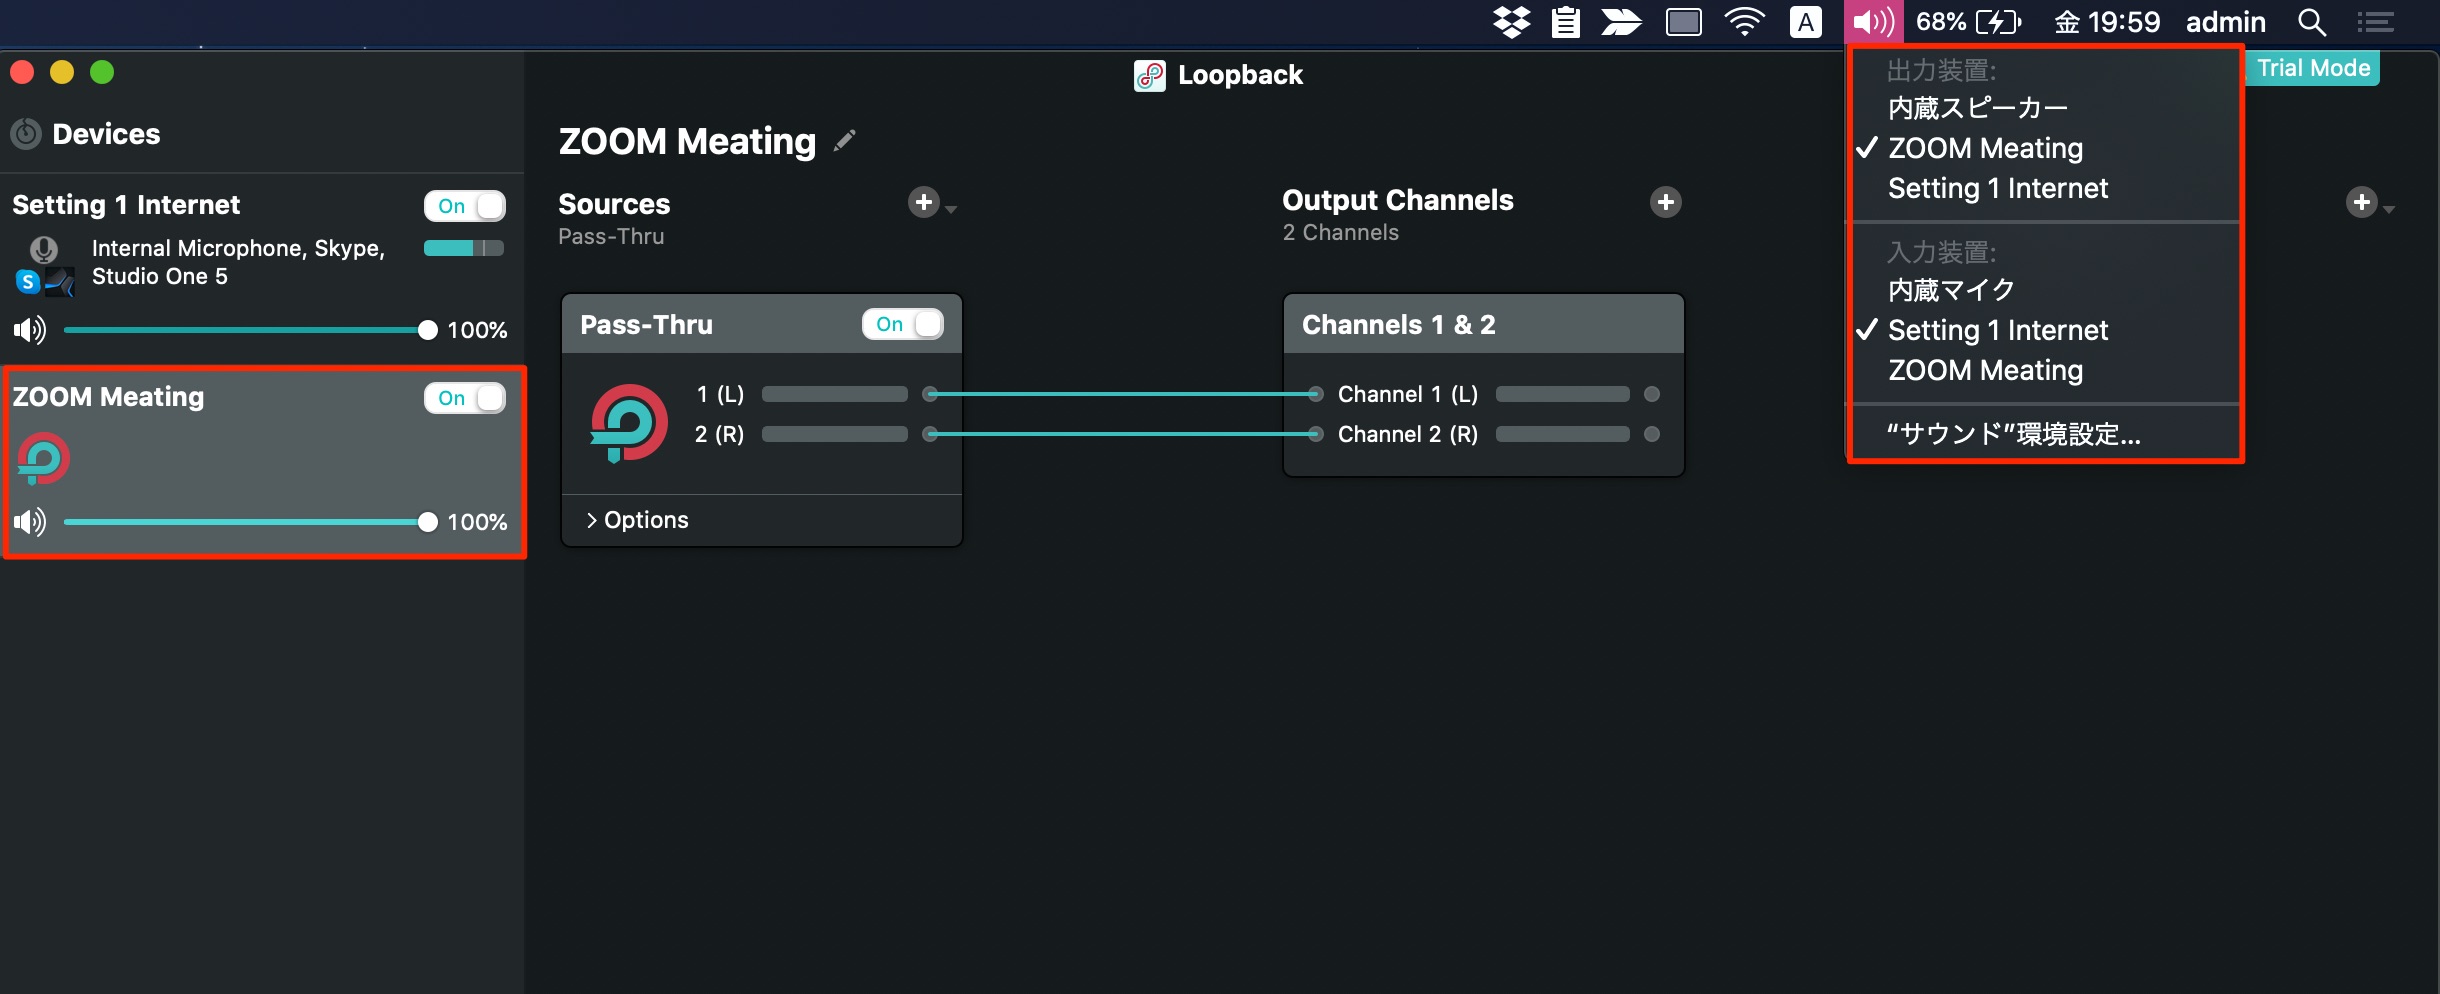Click the speaker icon of ZOOM Meating device
Image resolution: width=2440 pixels, height=994 pixels.
point(30,521)
